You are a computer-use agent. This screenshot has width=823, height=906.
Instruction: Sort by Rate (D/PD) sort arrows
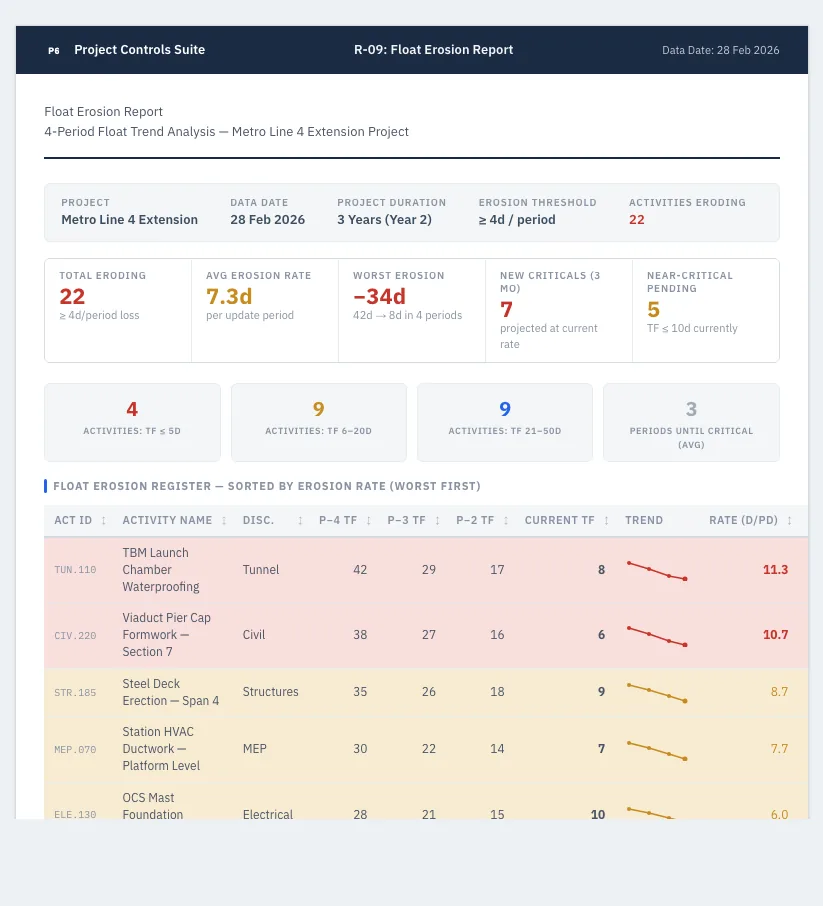point(789,521)
